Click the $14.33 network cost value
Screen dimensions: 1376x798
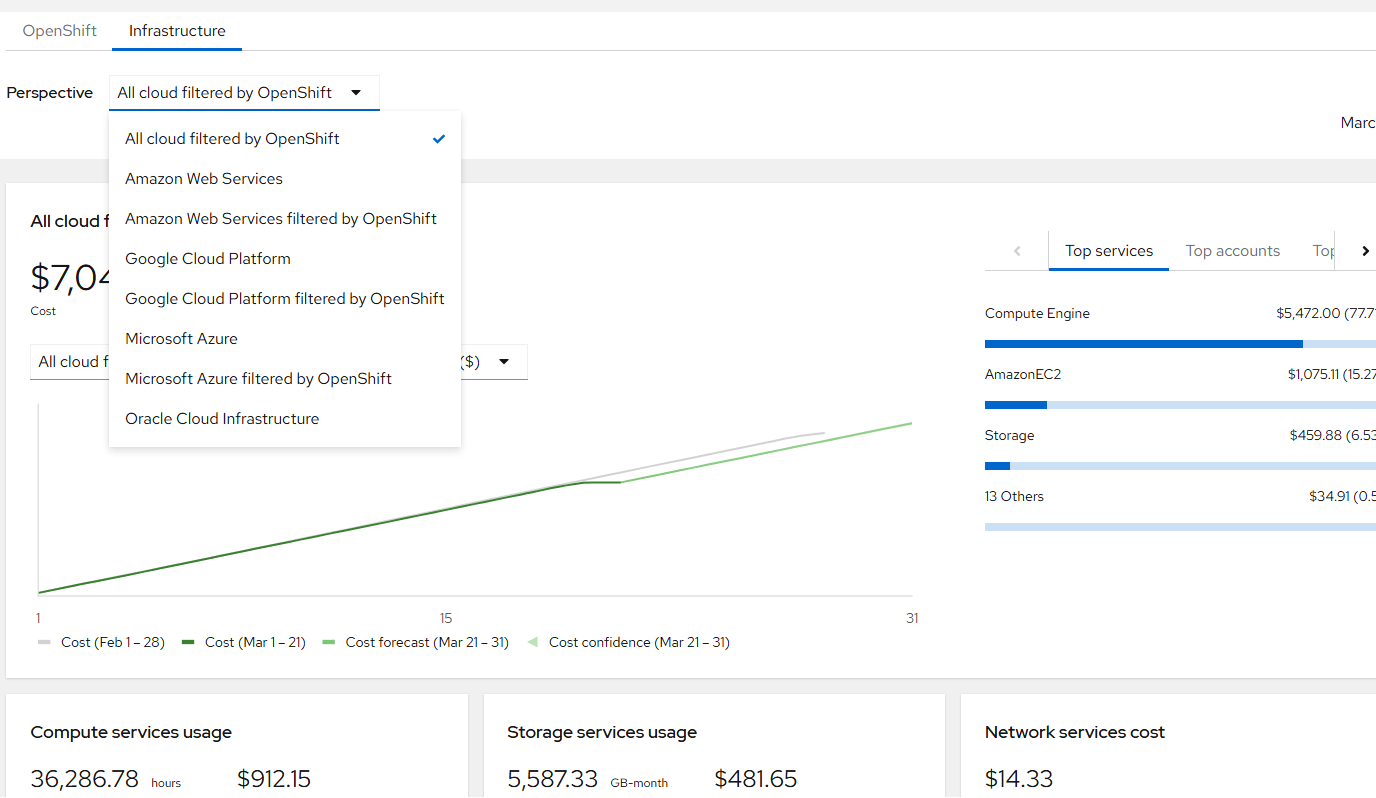tap(1019, 779)
